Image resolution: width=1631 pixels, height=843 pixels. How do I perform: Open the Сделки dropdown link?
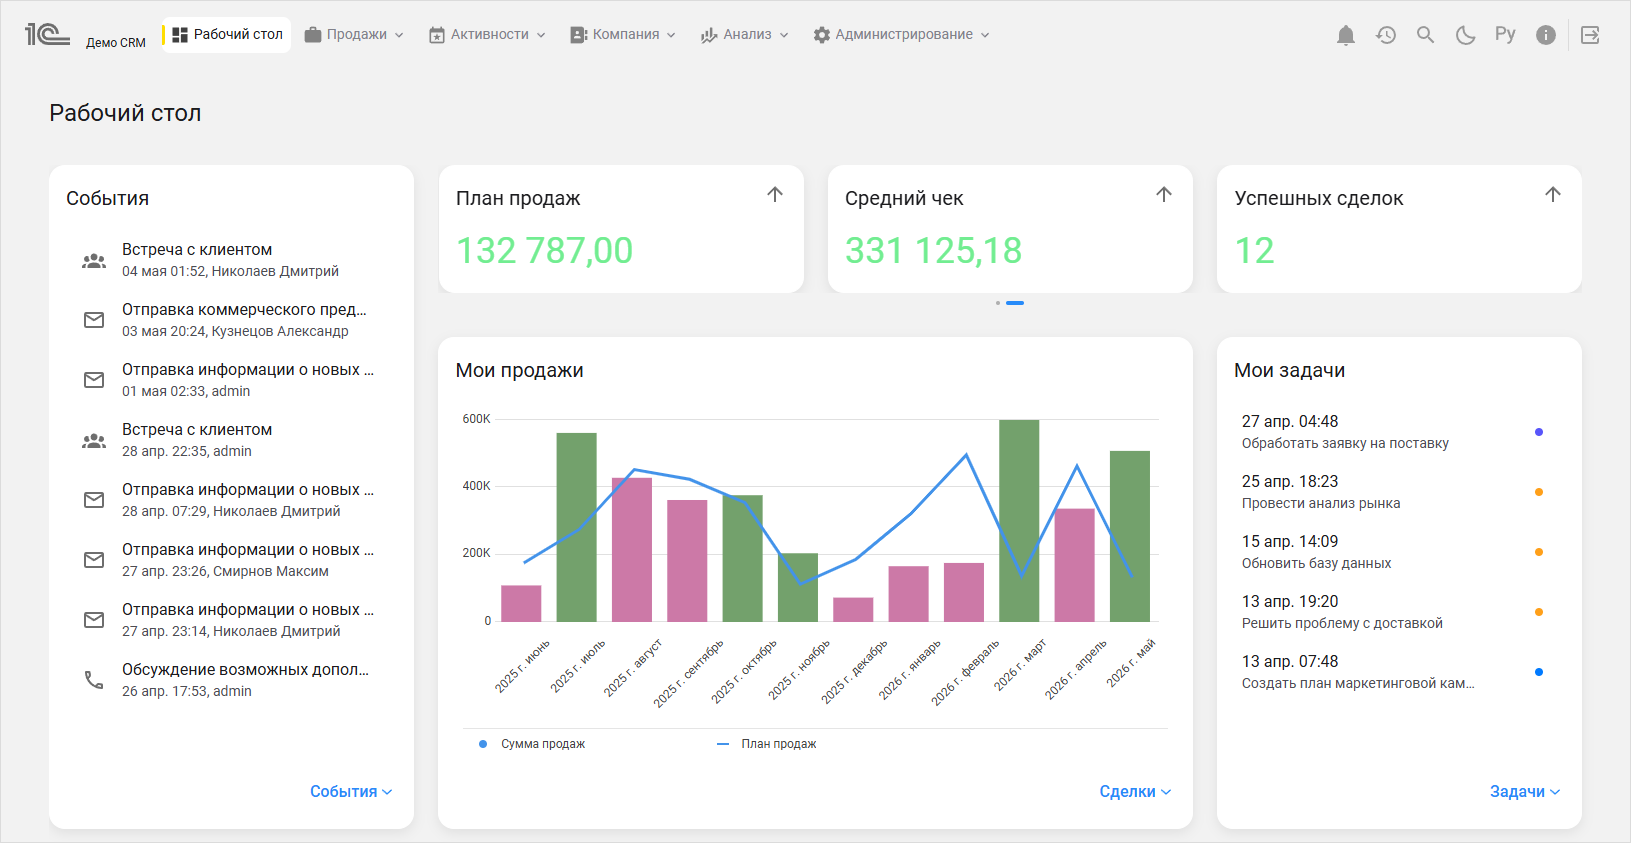pos(1135,791)
